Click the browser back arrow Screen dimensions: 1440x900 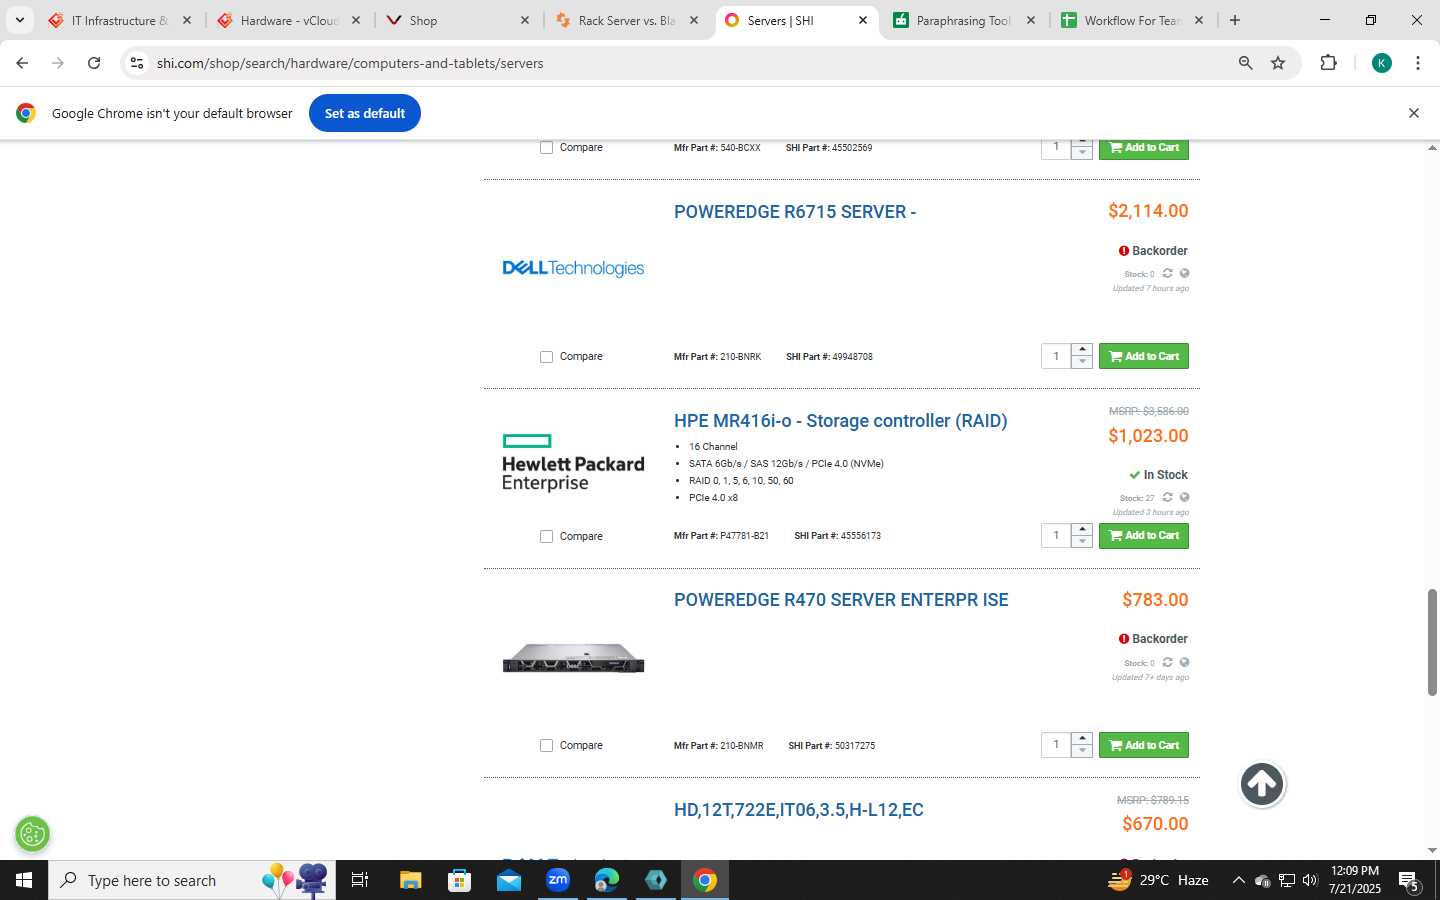point(22,63)
